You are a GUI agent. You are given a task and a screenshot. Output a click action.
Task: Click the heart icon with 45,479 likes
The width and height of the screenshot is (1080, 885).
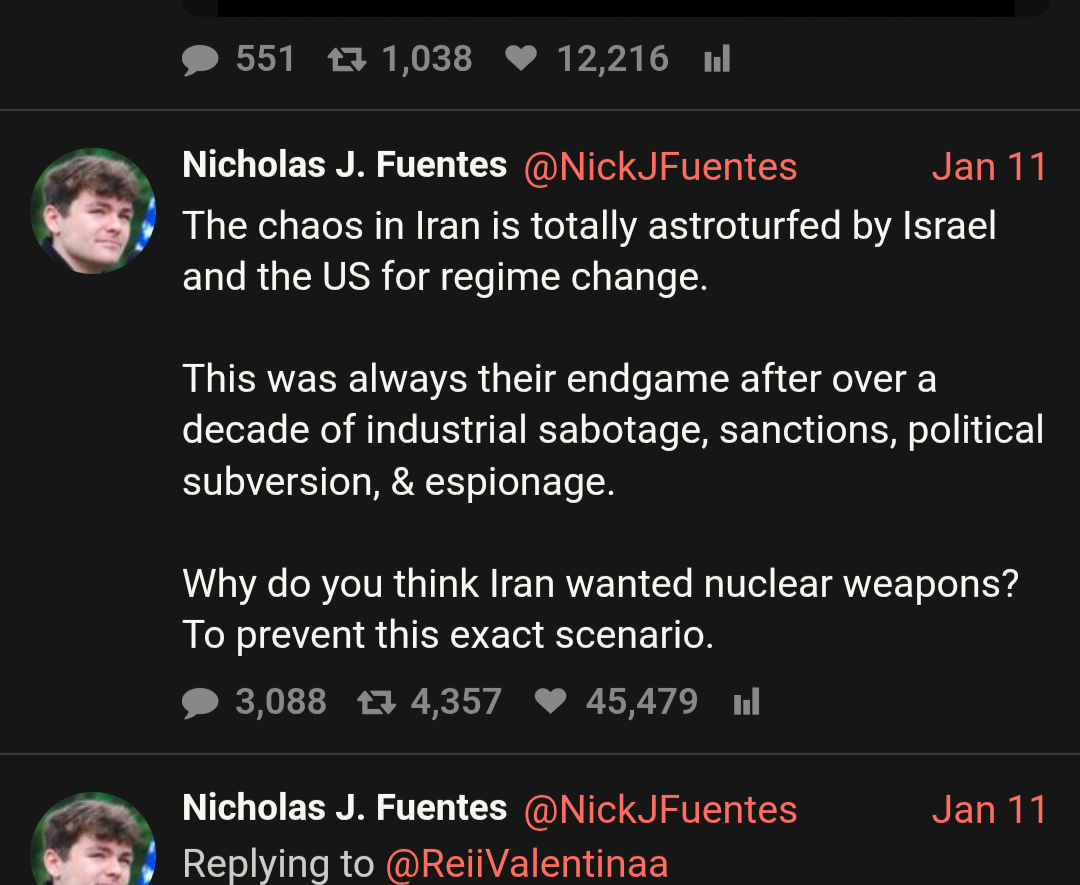click(x=550, y=703)
